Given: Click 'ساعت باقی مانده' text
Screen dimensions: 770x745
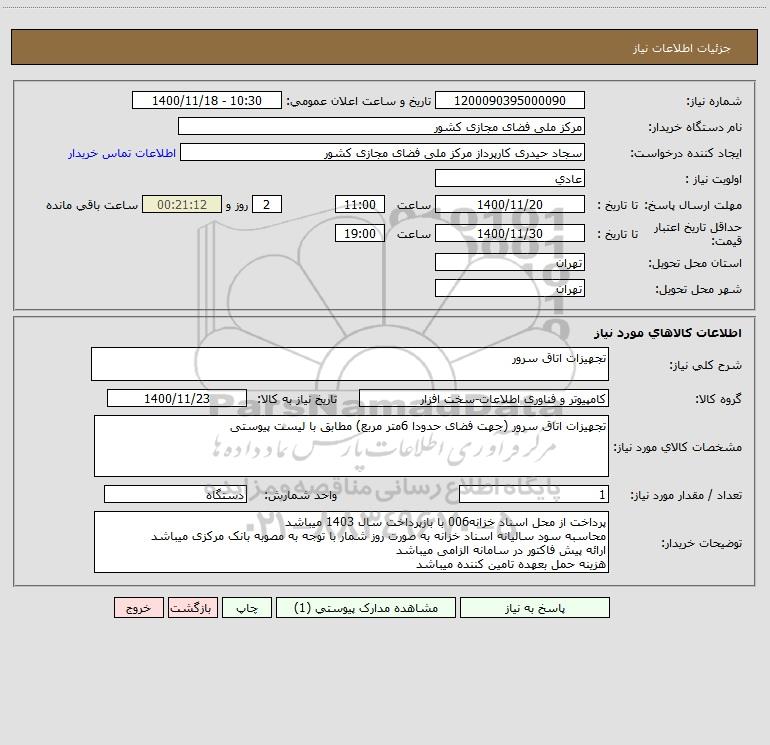Looking at the screenshot, I should point(92,205).
